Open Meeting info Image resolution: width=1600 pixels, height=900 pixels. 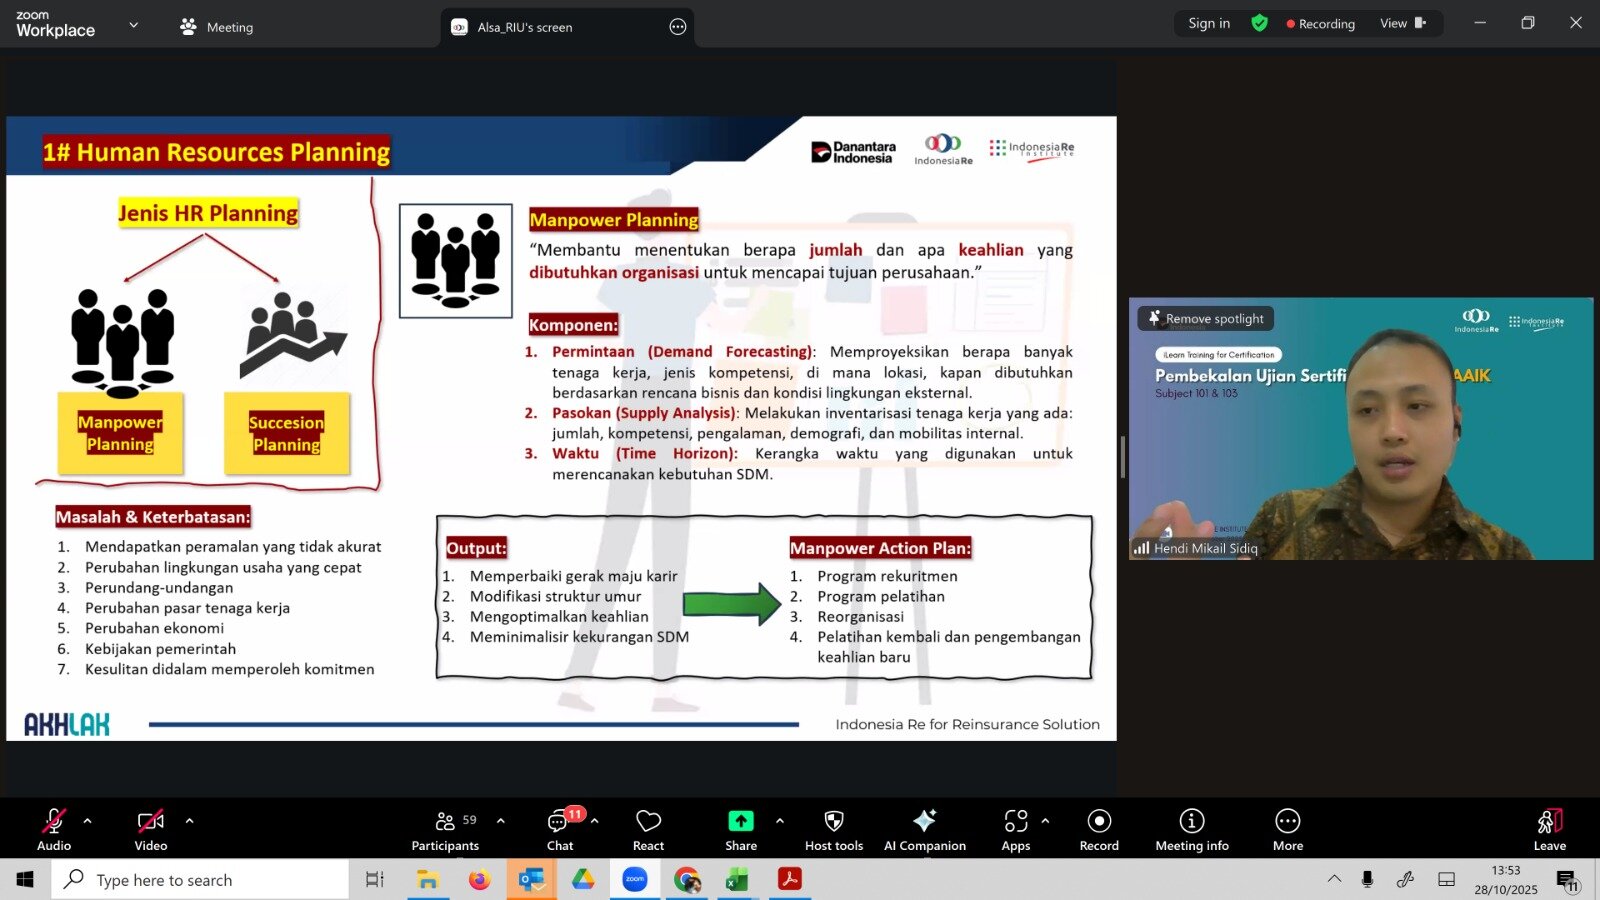[x=1192, y=829]
